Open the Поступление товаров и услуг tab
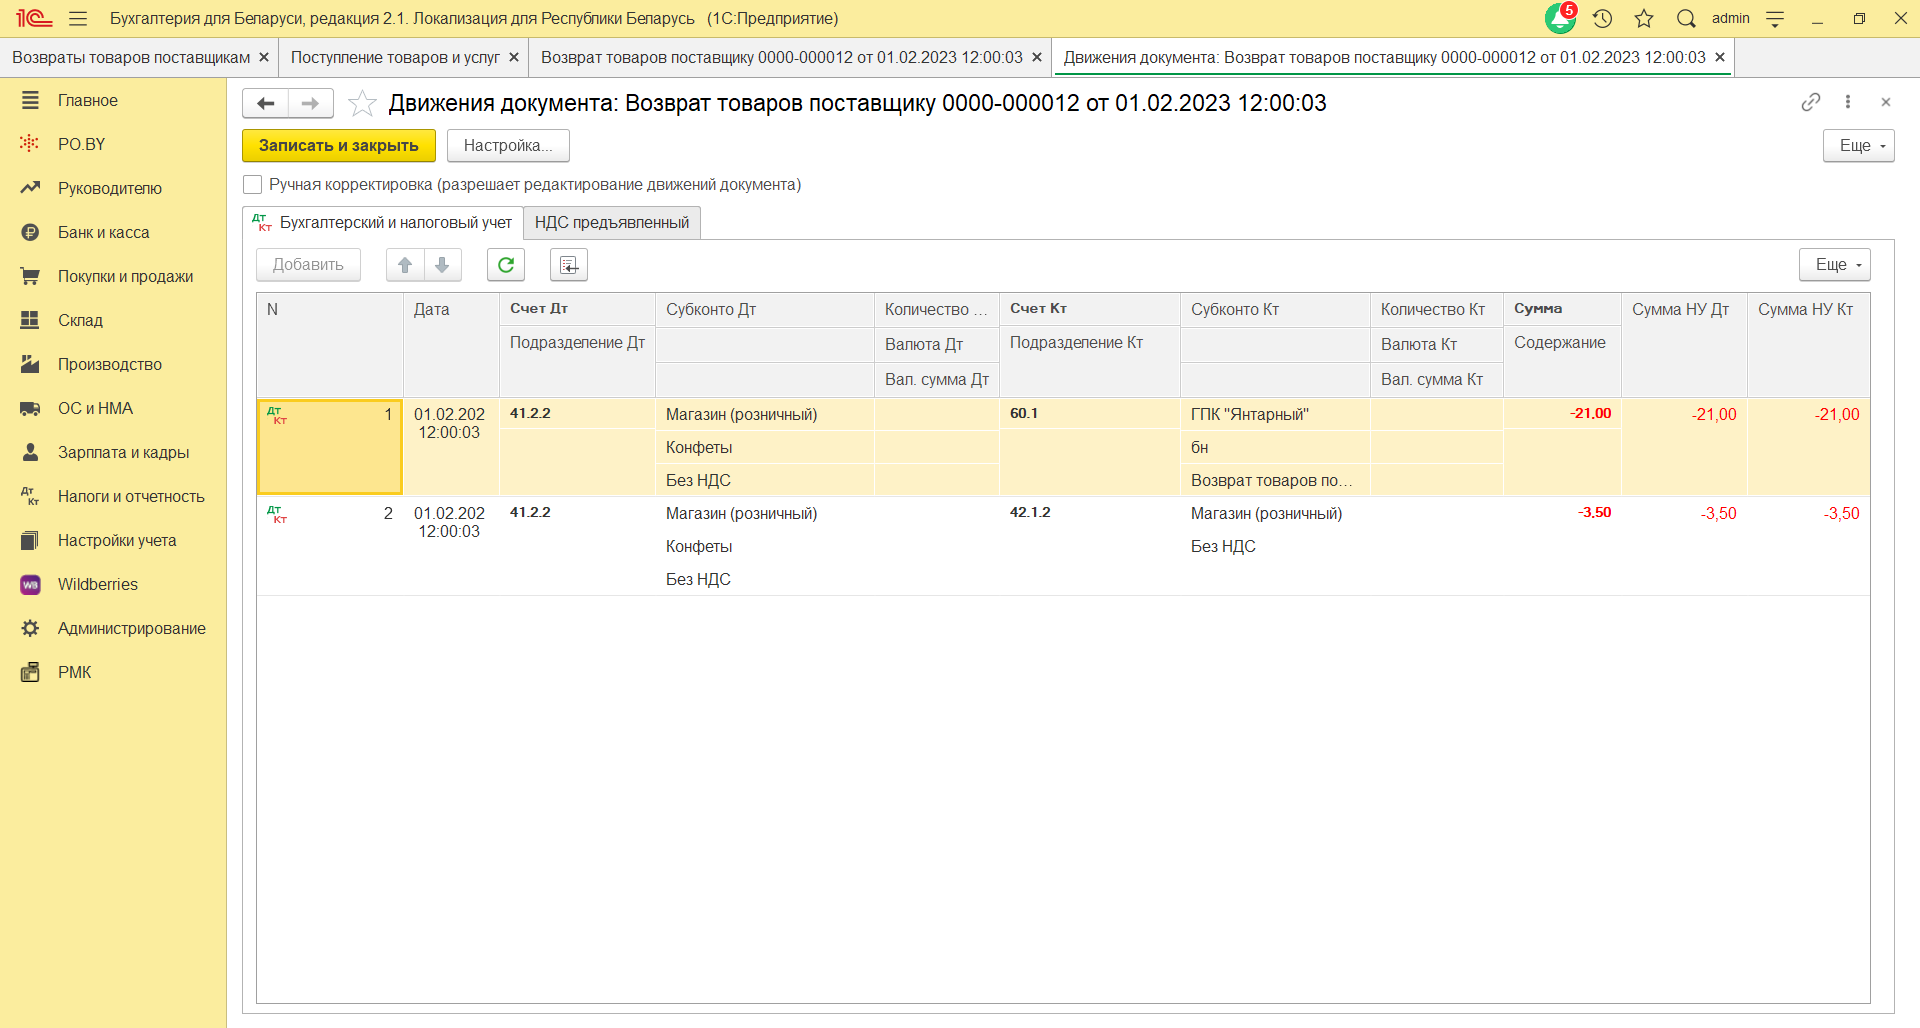Image resolution: width=1920 pixels, height=1028 pixels. (x=395, y=58)
